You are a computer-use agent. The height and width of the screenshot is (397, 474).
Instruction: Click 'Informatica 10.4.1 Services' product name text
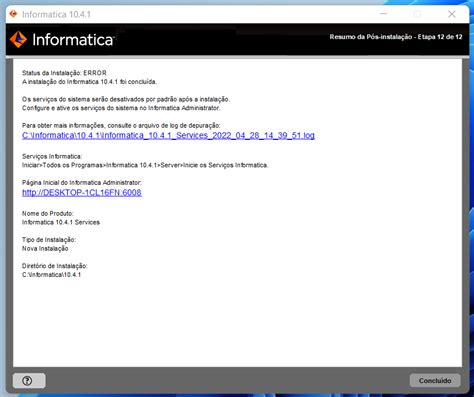[x=61, y=222]
